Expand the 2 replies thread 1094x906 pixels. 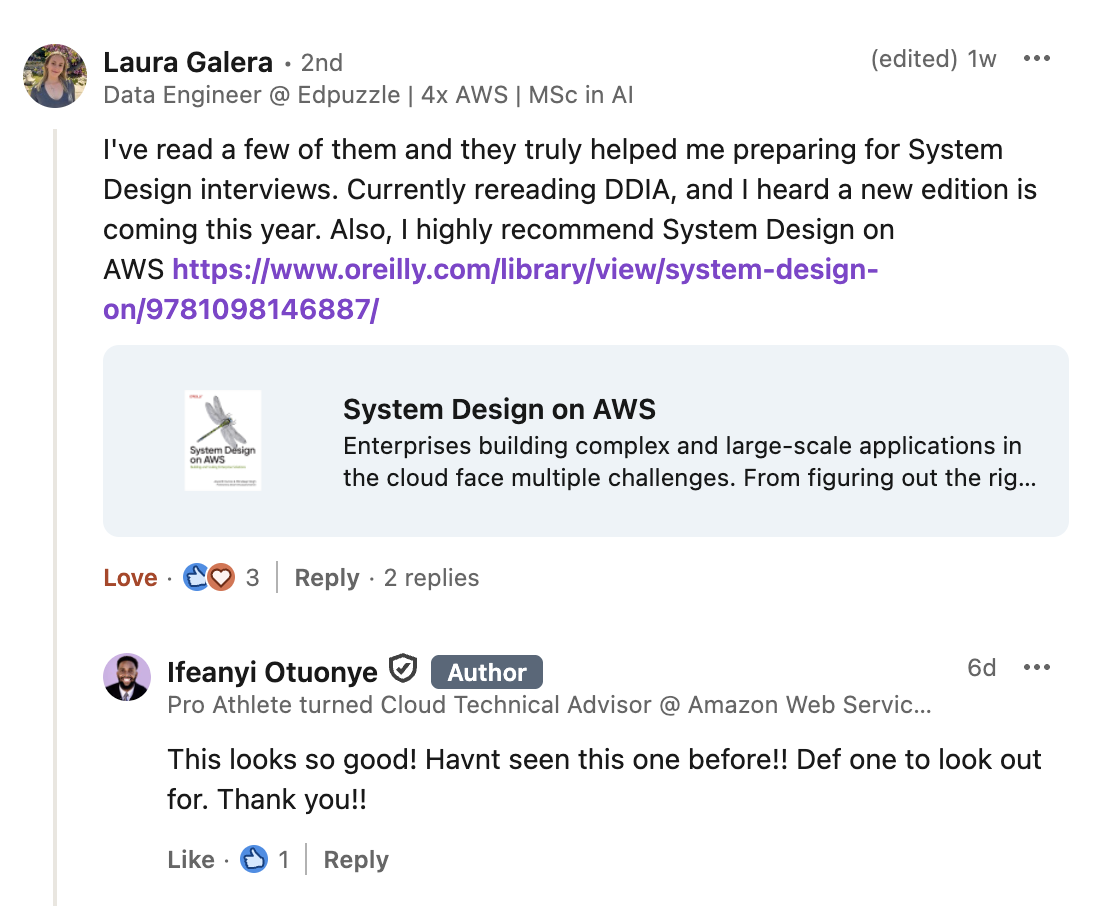[x=431, y=578]
